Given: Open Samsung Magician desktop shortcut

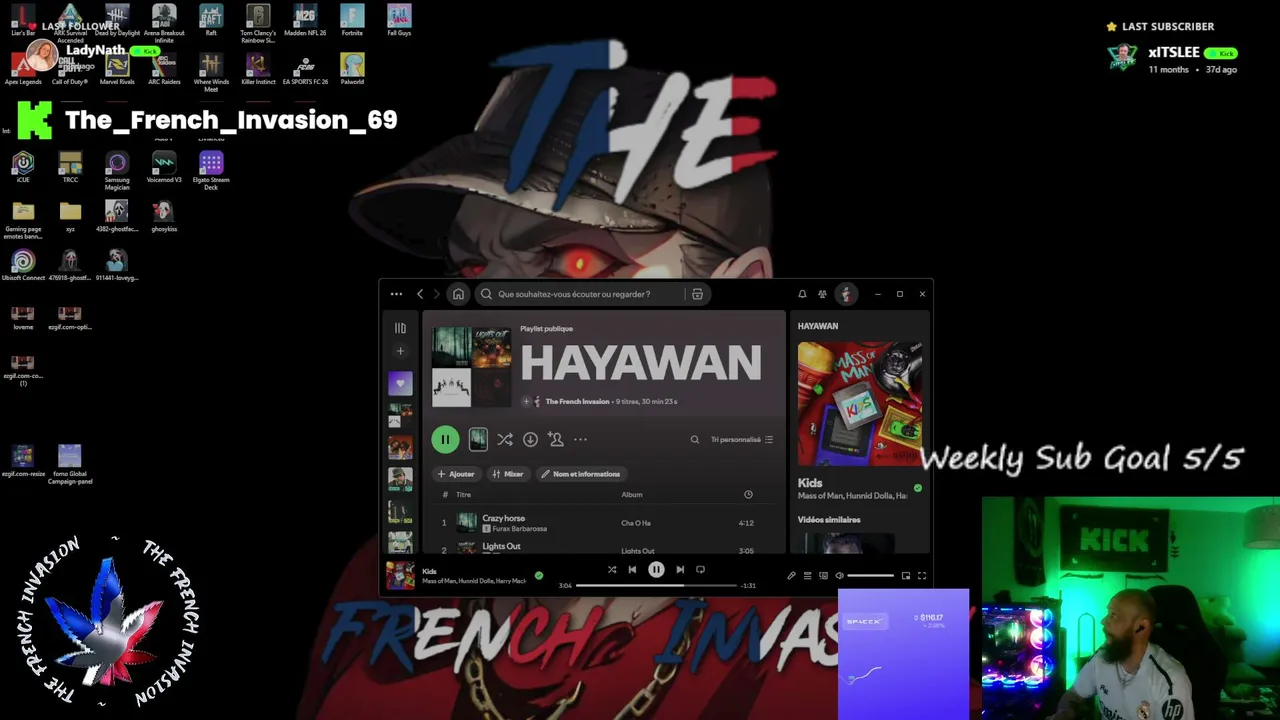Looking at the screenshot, I should tap(117, 170).
